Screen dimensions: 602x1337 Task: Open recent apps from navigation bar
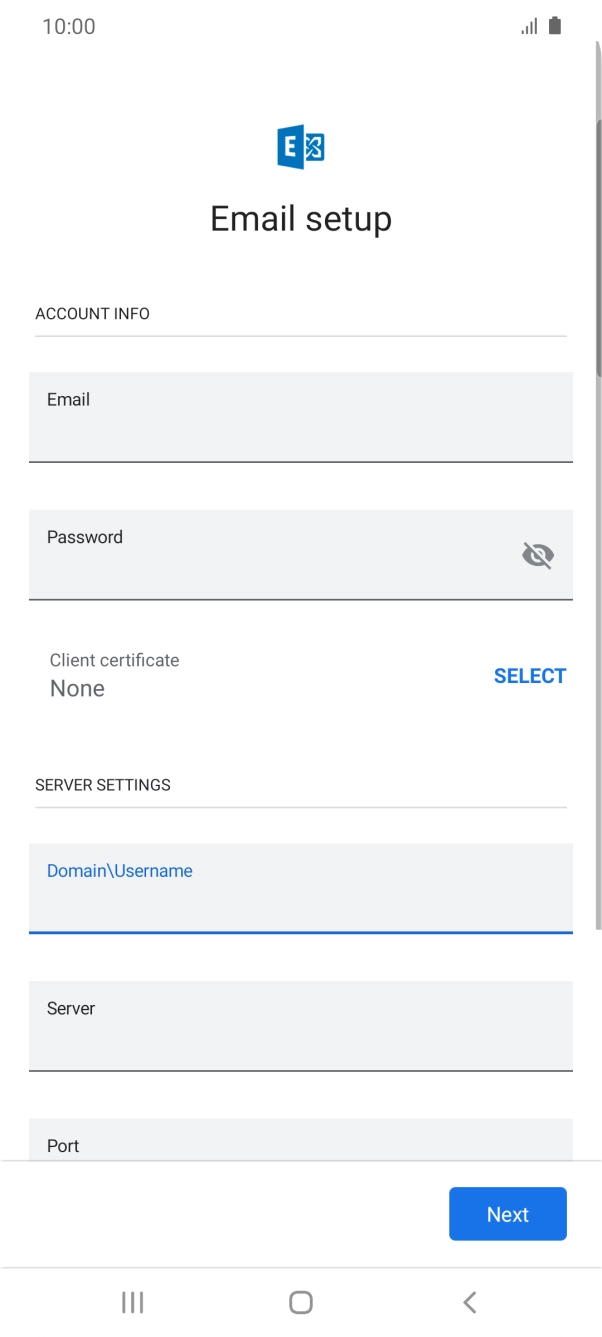[x=132, y=1302]
